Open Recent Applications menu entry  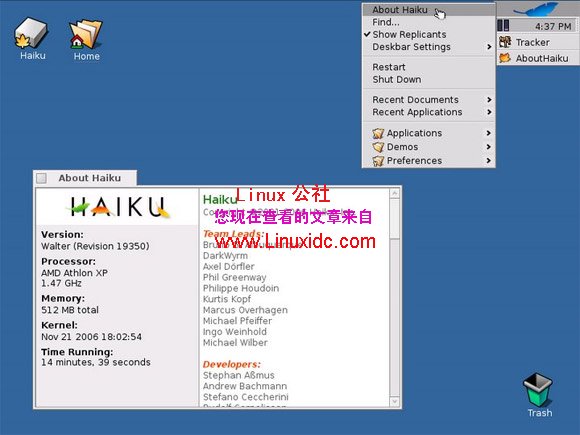(429, 112)
